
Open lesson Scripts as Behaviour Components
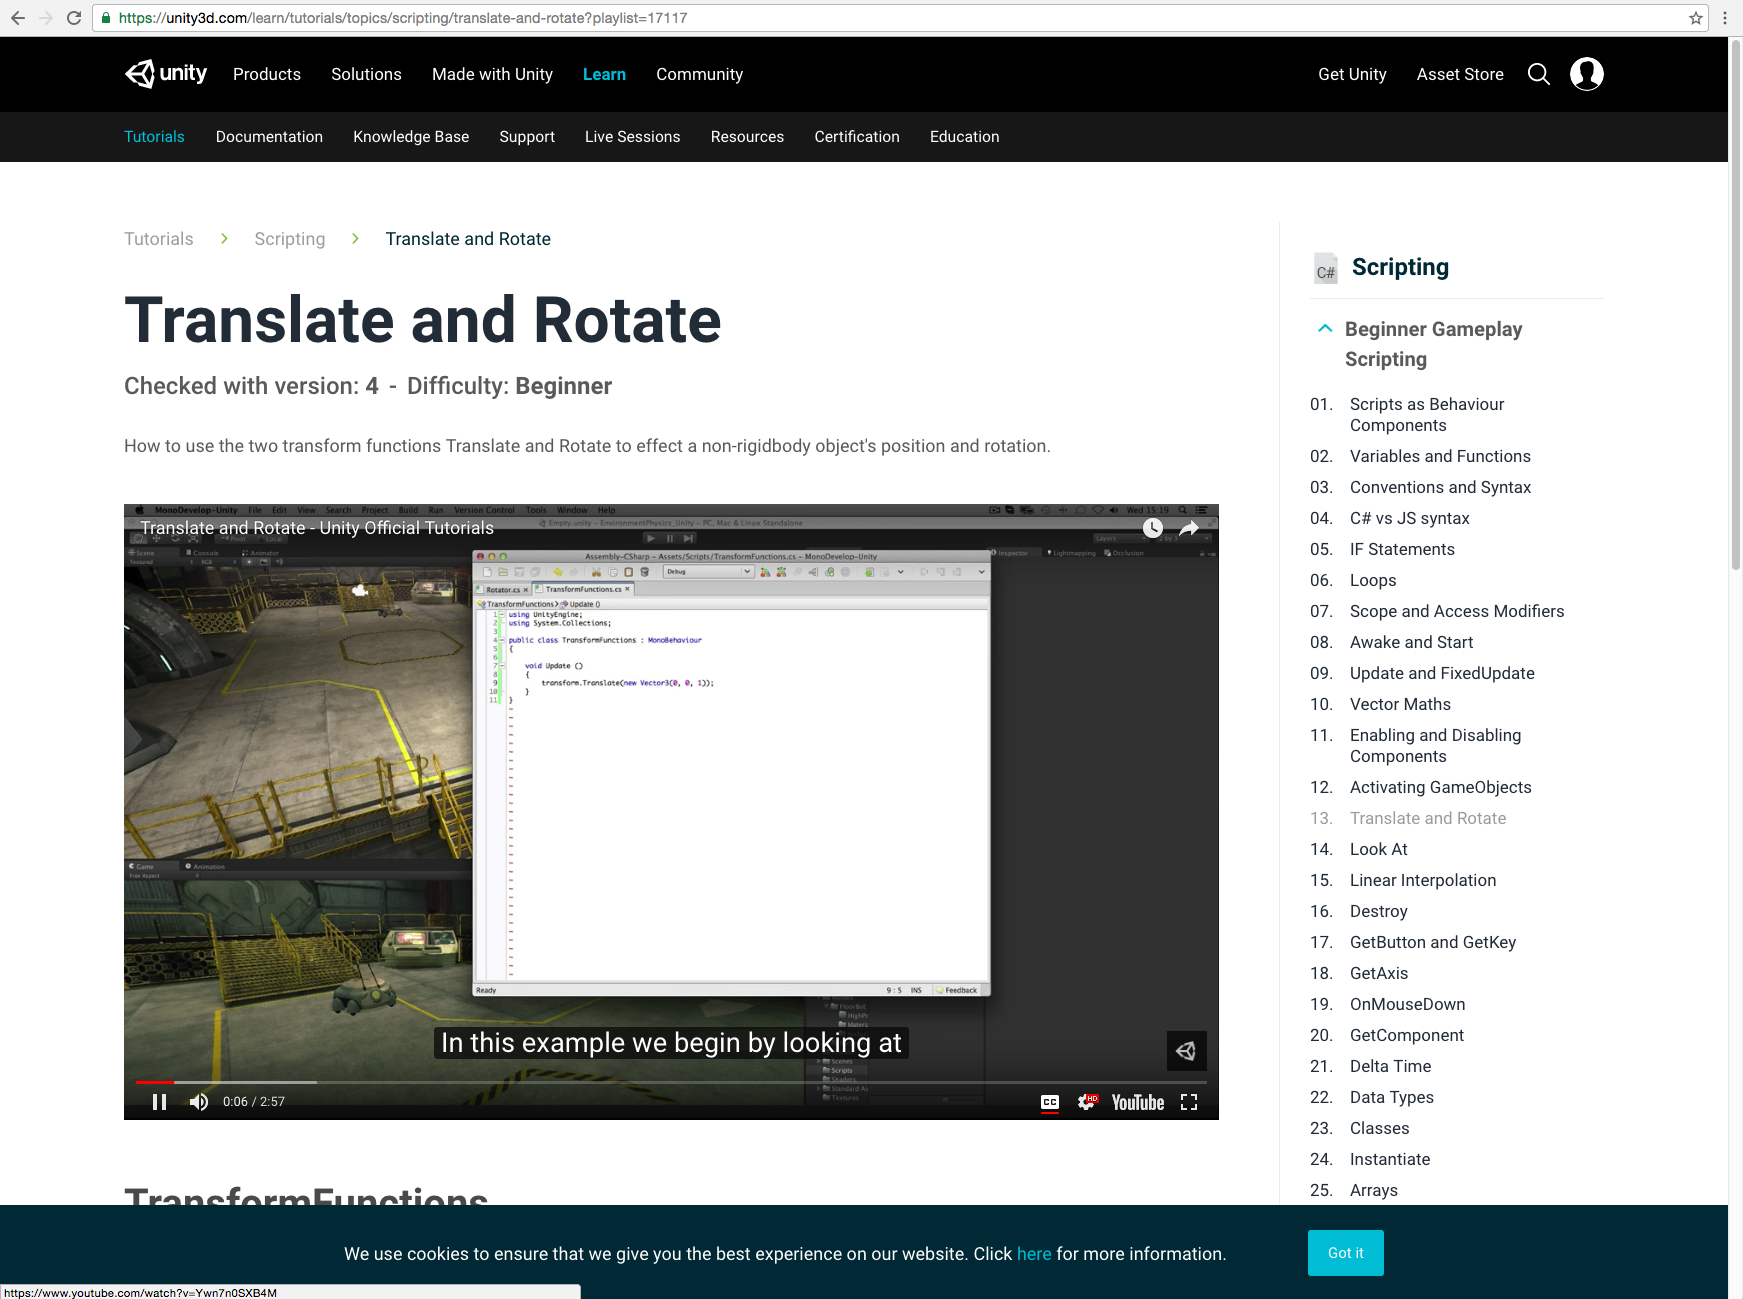coord(1427,414)
